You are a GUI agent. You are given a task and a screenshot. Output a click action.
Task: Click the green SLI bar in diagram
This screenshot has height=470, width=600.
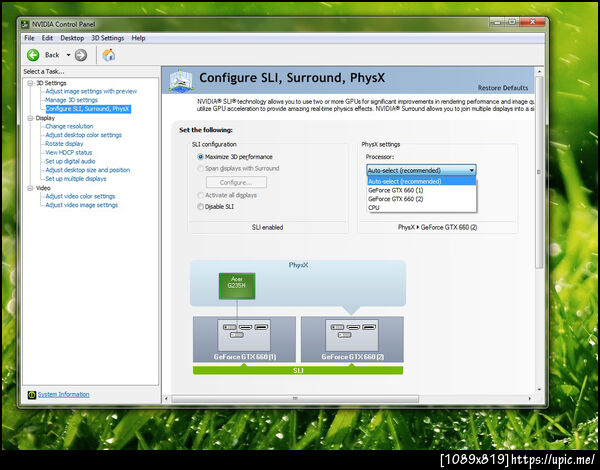pyautogui.click(x=298, y=370)
